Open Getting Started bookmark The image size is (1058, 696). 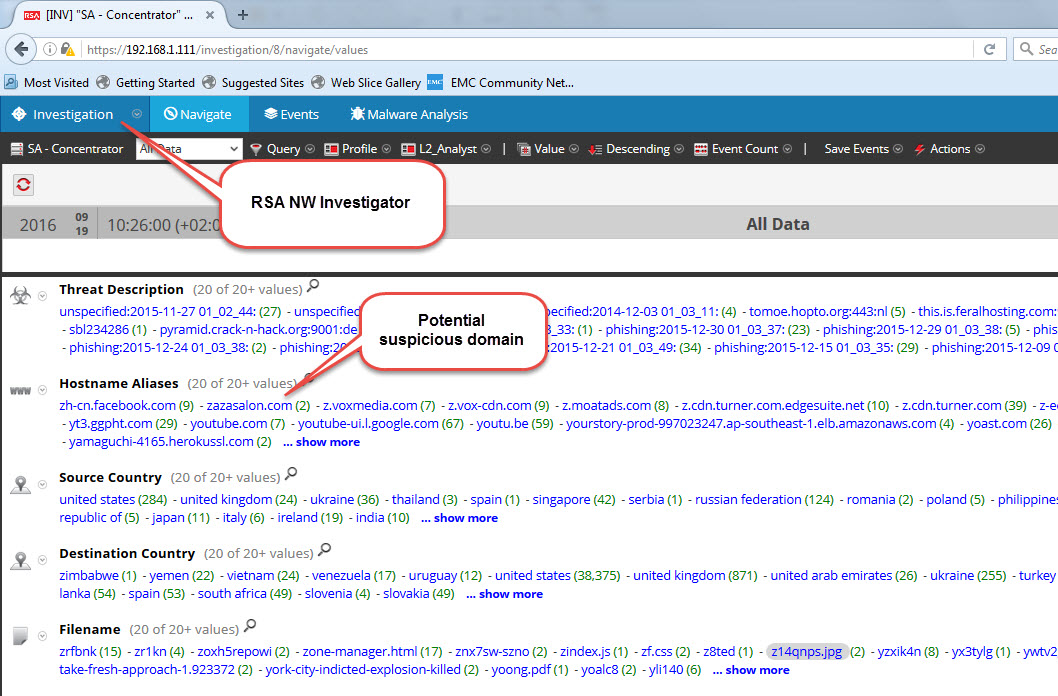click(x=155, y=83)
